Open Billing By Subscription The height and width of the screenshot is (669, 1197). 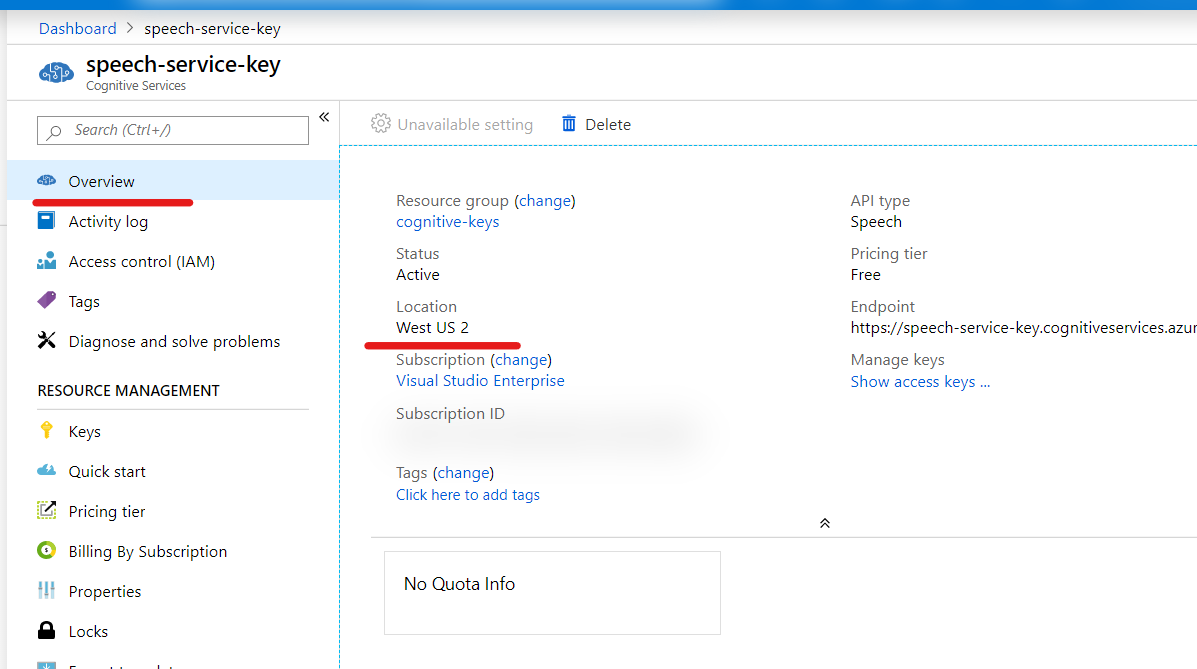pos(148,551)
